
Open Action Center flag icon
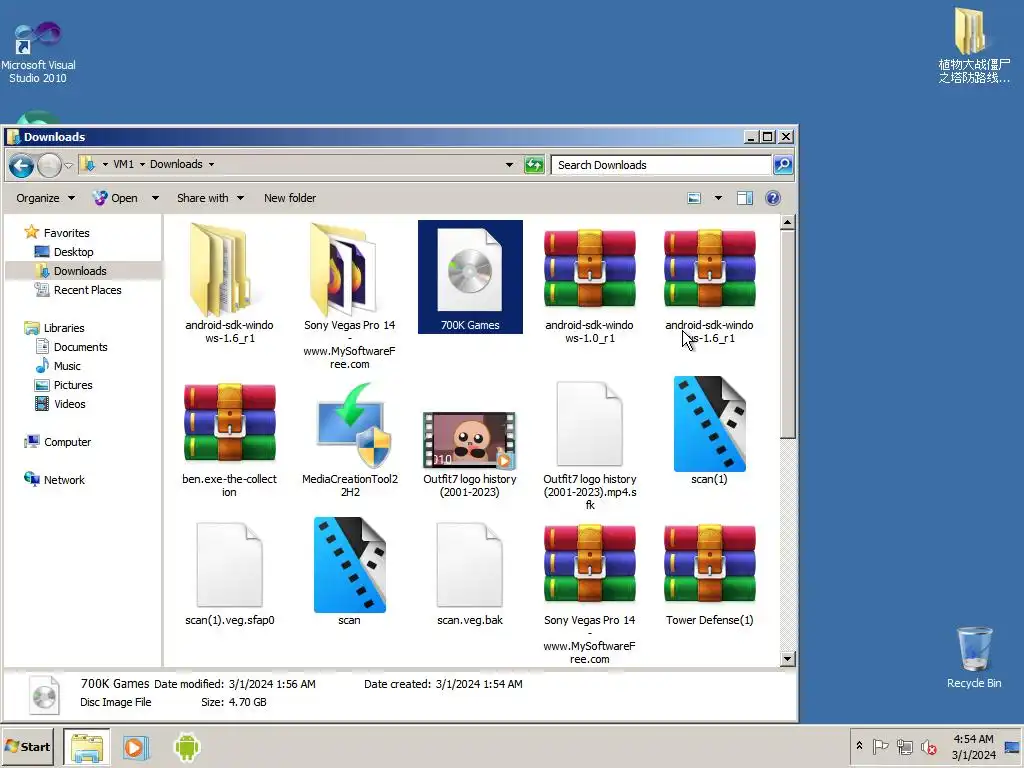tap(880, 746)
